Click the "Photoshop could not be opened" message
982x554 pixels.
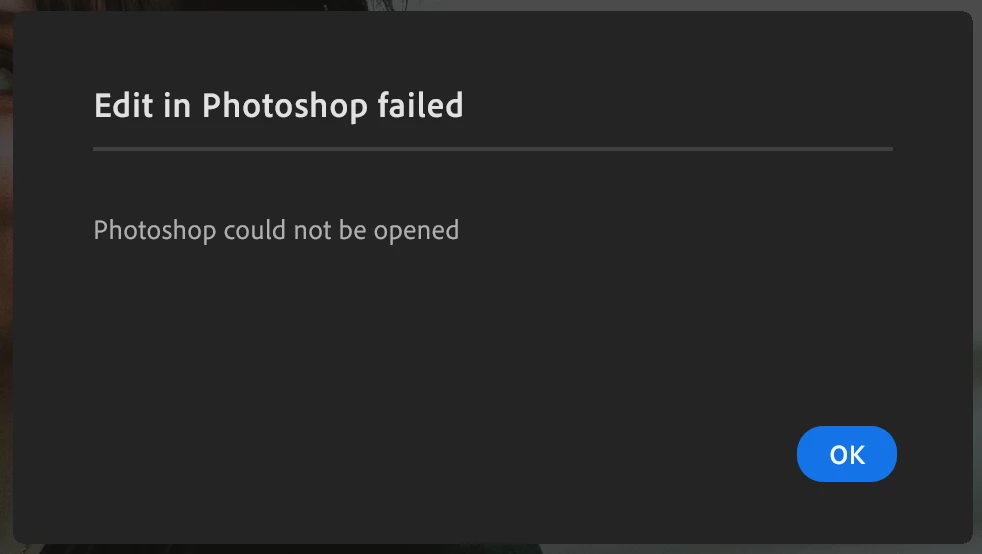[x=276, y=230]
